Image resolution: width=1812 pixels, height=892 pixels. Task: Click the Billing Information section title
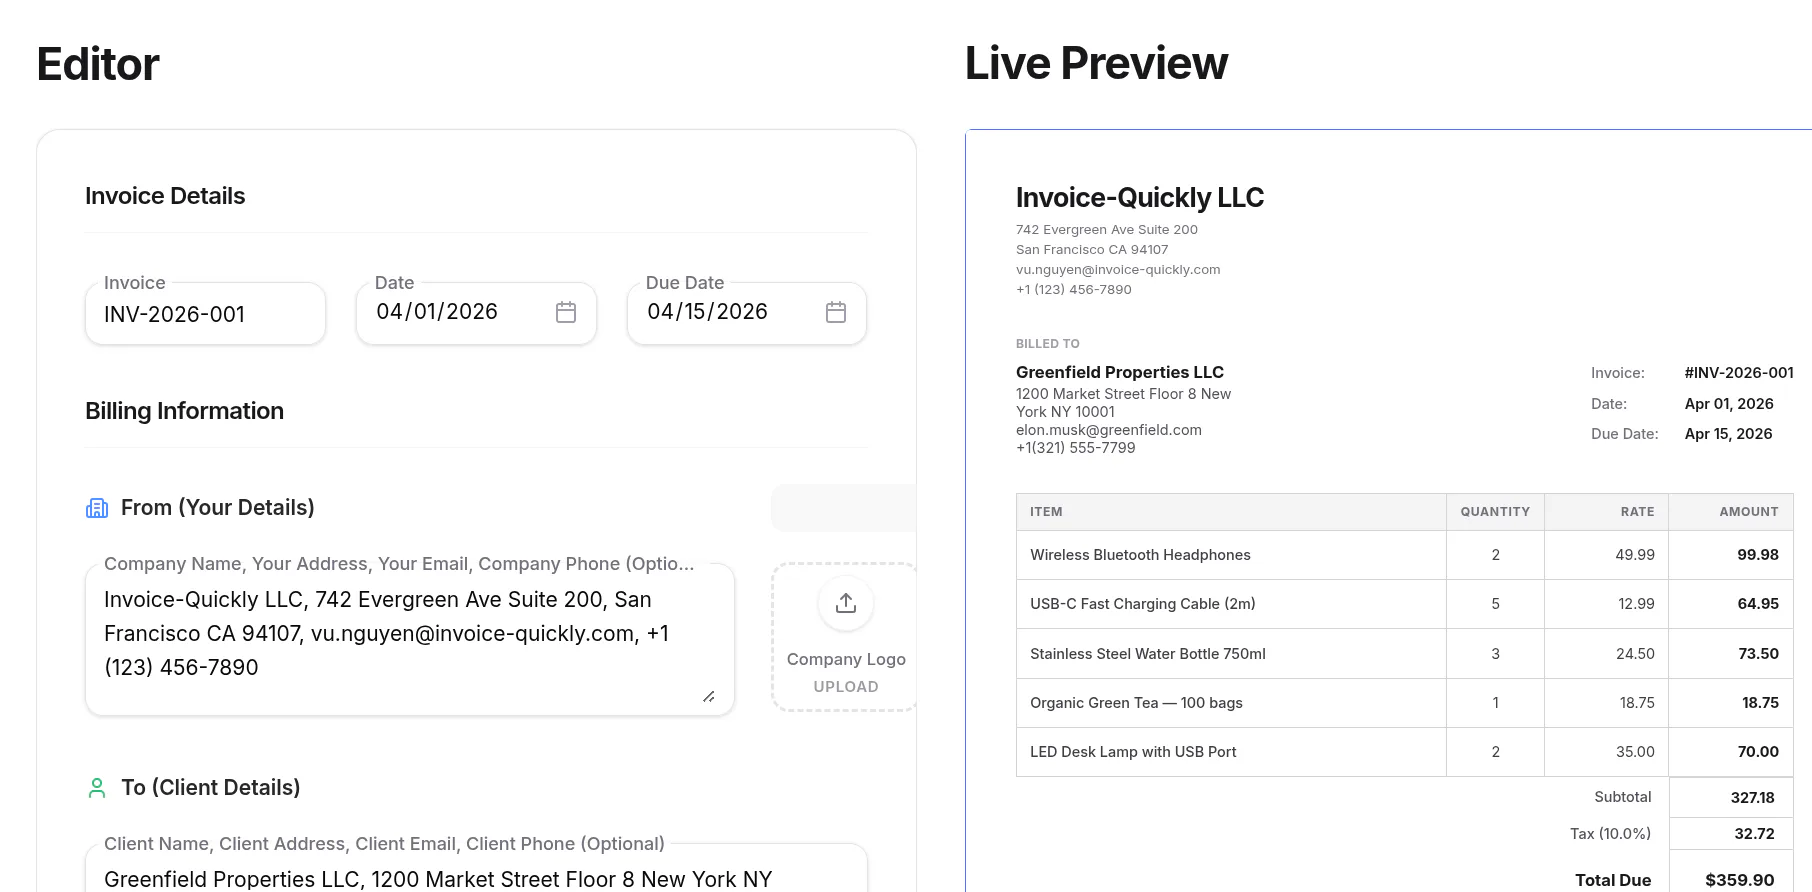pyautogui.click(x=184, y=411)
